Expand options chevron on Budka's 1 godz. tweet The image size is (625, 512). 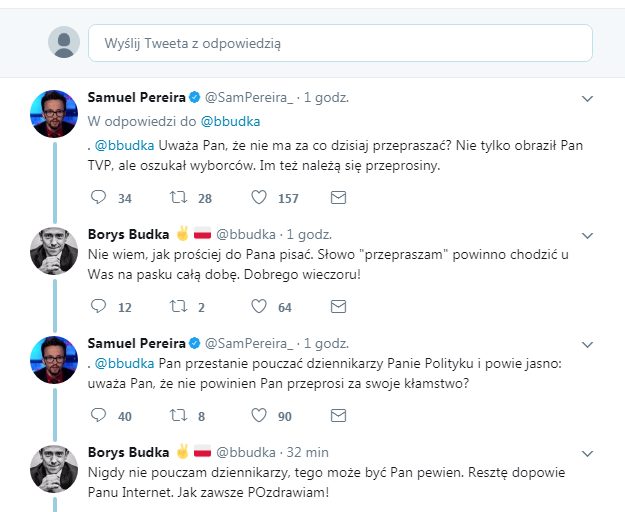pyautogui.click(x=588, y=235)
